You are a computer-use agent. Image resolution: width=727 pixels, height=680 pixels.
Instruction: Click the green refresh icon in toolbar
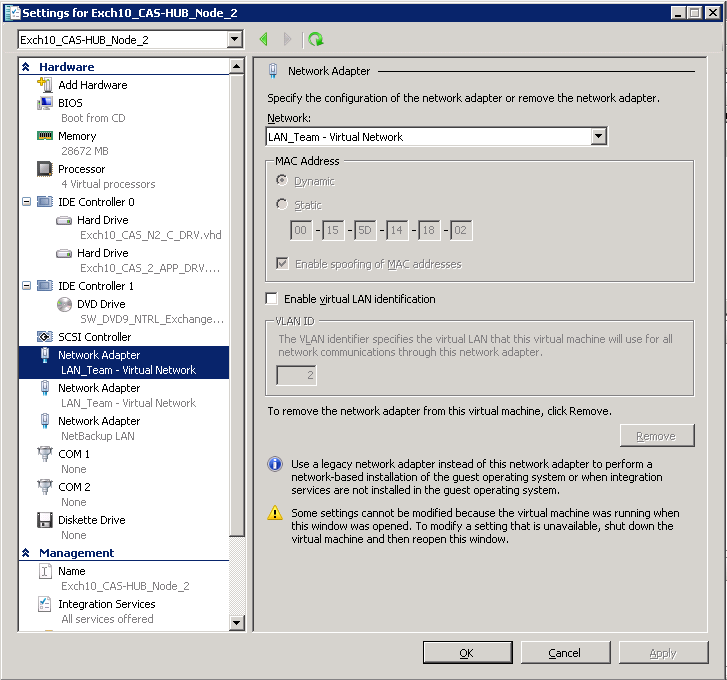click(x=316, y=39)
